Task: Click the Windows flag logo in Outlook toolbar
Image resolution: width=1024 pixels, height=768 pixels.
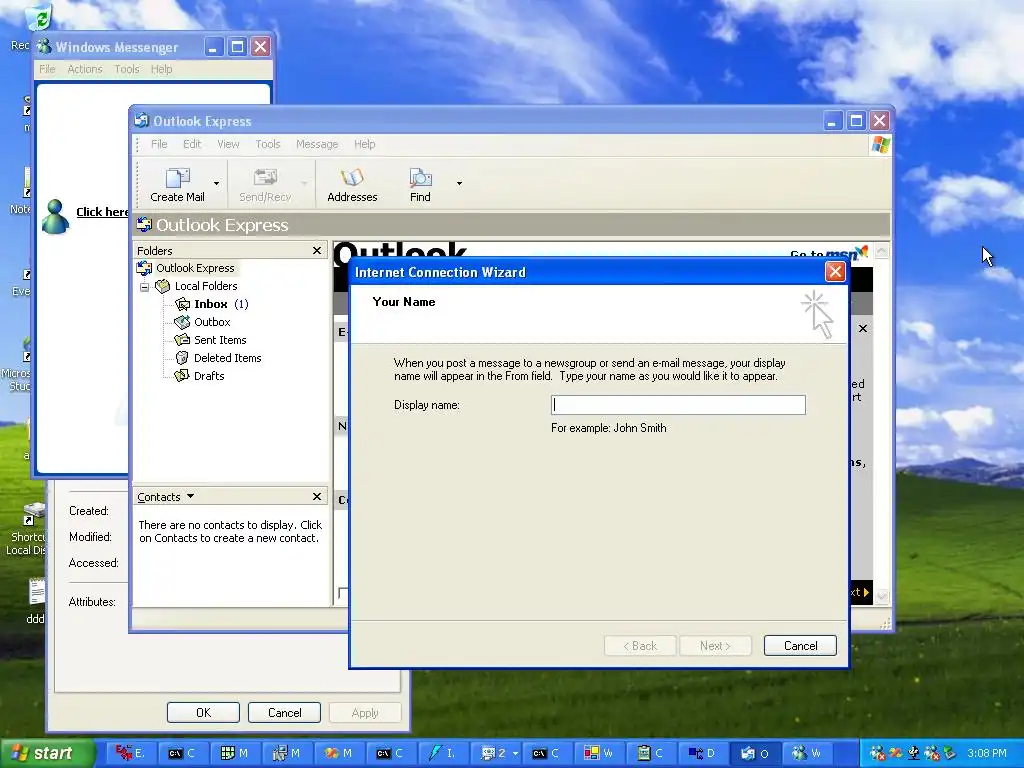Action: pyautogui.click(x=880, y=145)
